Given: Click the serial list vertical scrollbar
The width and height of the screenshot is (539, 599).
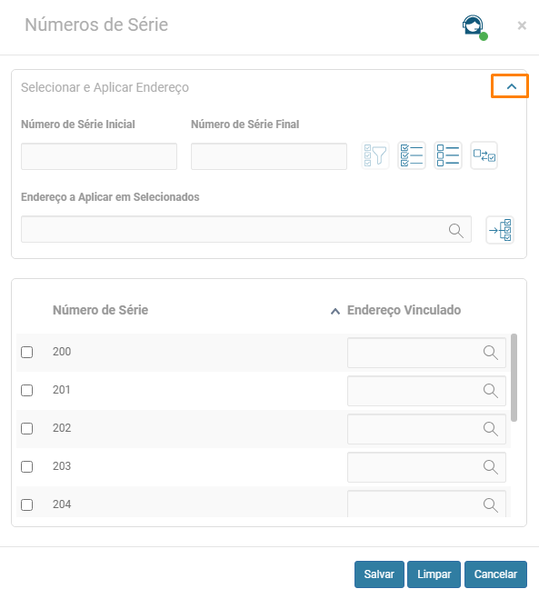Looking at the screenshot, I should [514, 377].
